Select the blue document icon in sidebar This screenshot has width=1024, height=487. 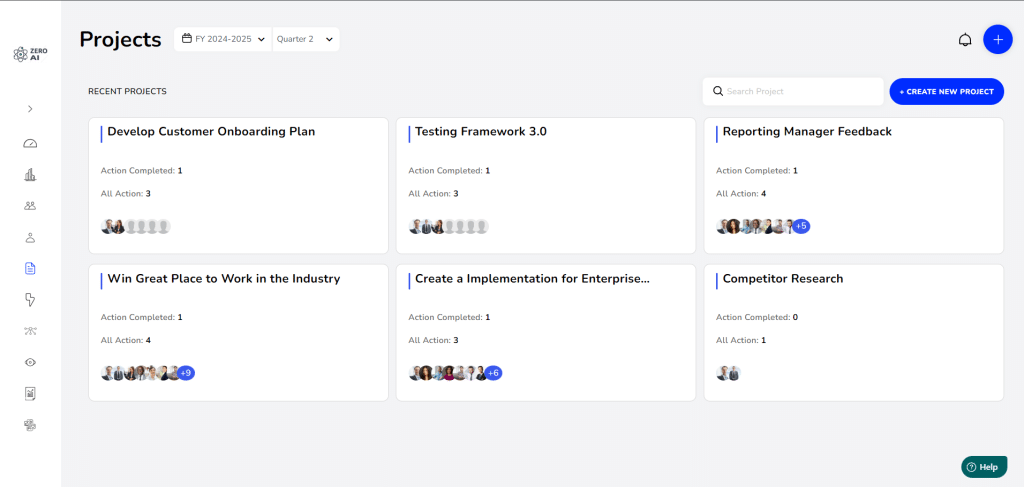click(30, 268)
